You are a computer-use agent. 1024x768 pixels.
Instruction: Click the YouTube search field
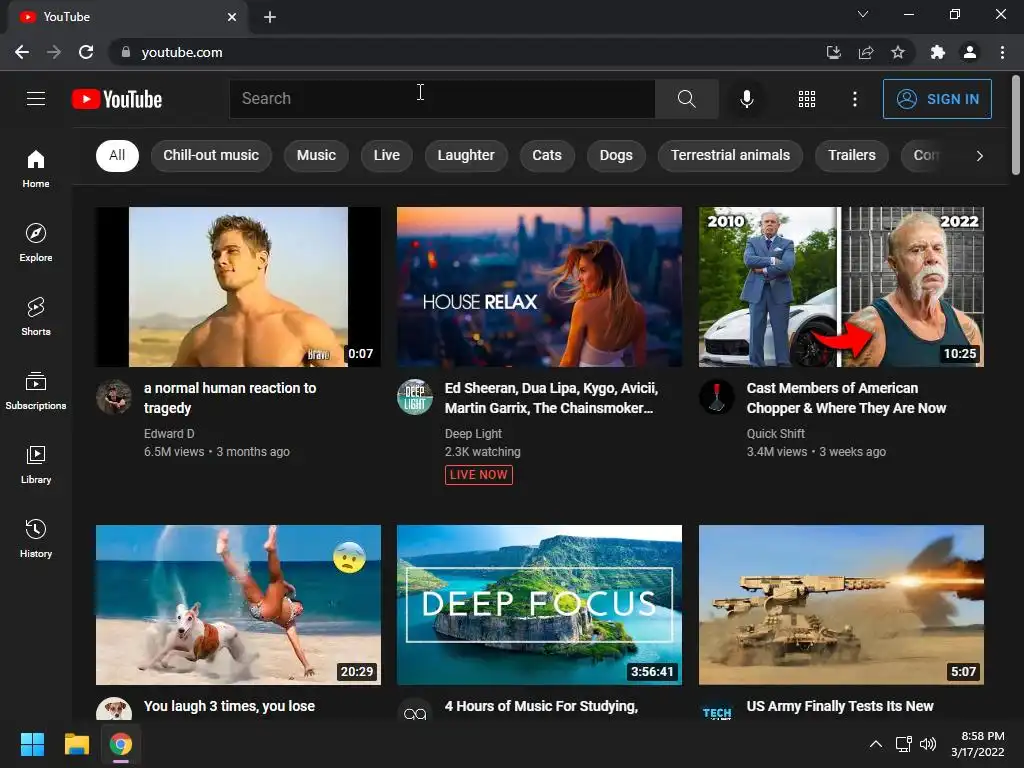pos(442,99)
